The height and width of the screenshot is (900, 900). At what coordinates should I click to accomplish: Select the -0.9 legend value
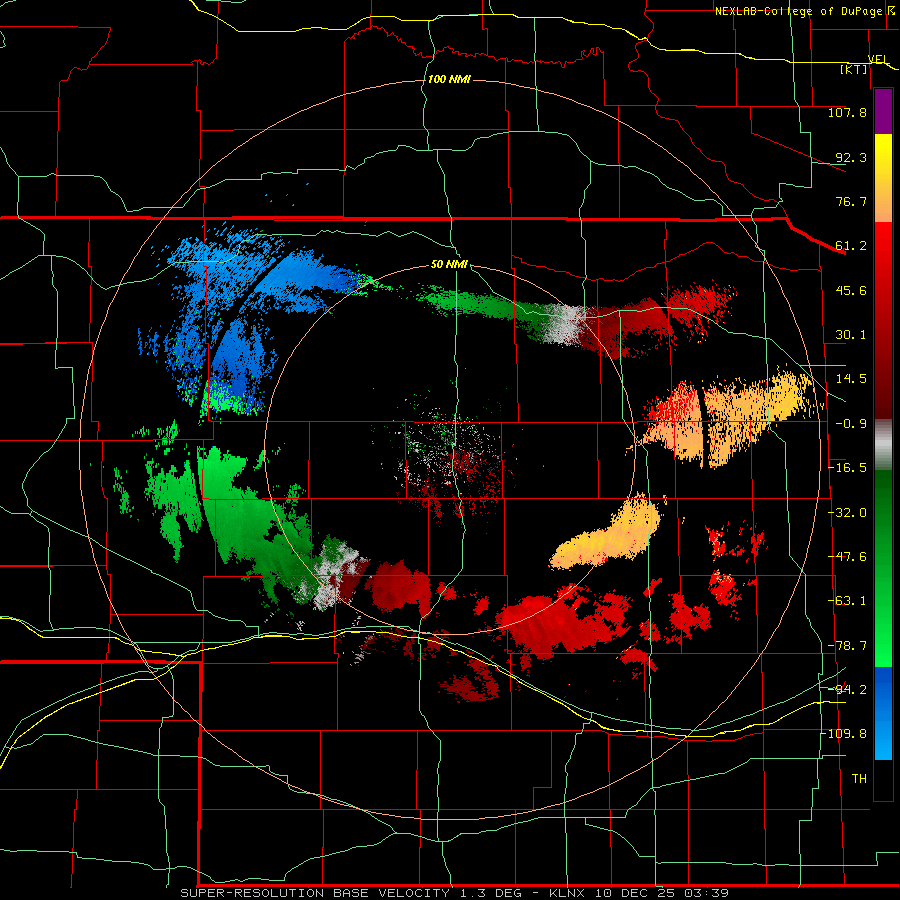(x=851, y=424)
